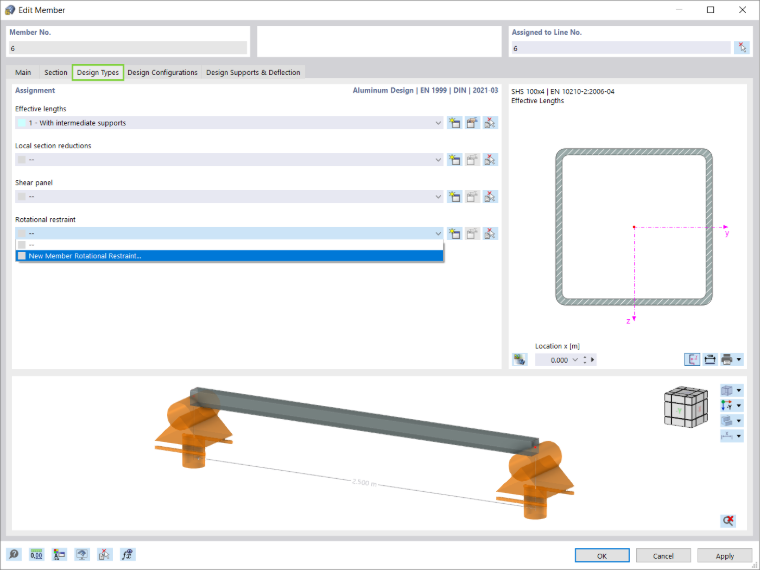
Task: Click the dimension line display icon
Action: click(x=727, y=436)
